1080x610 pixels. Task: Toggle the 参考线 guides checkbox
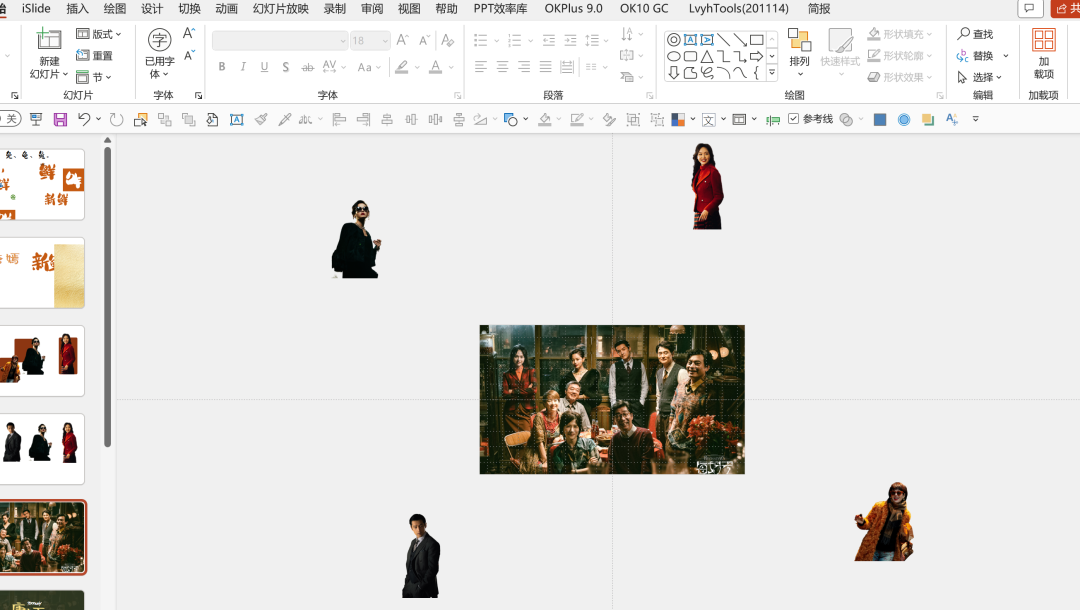(793, 118)
